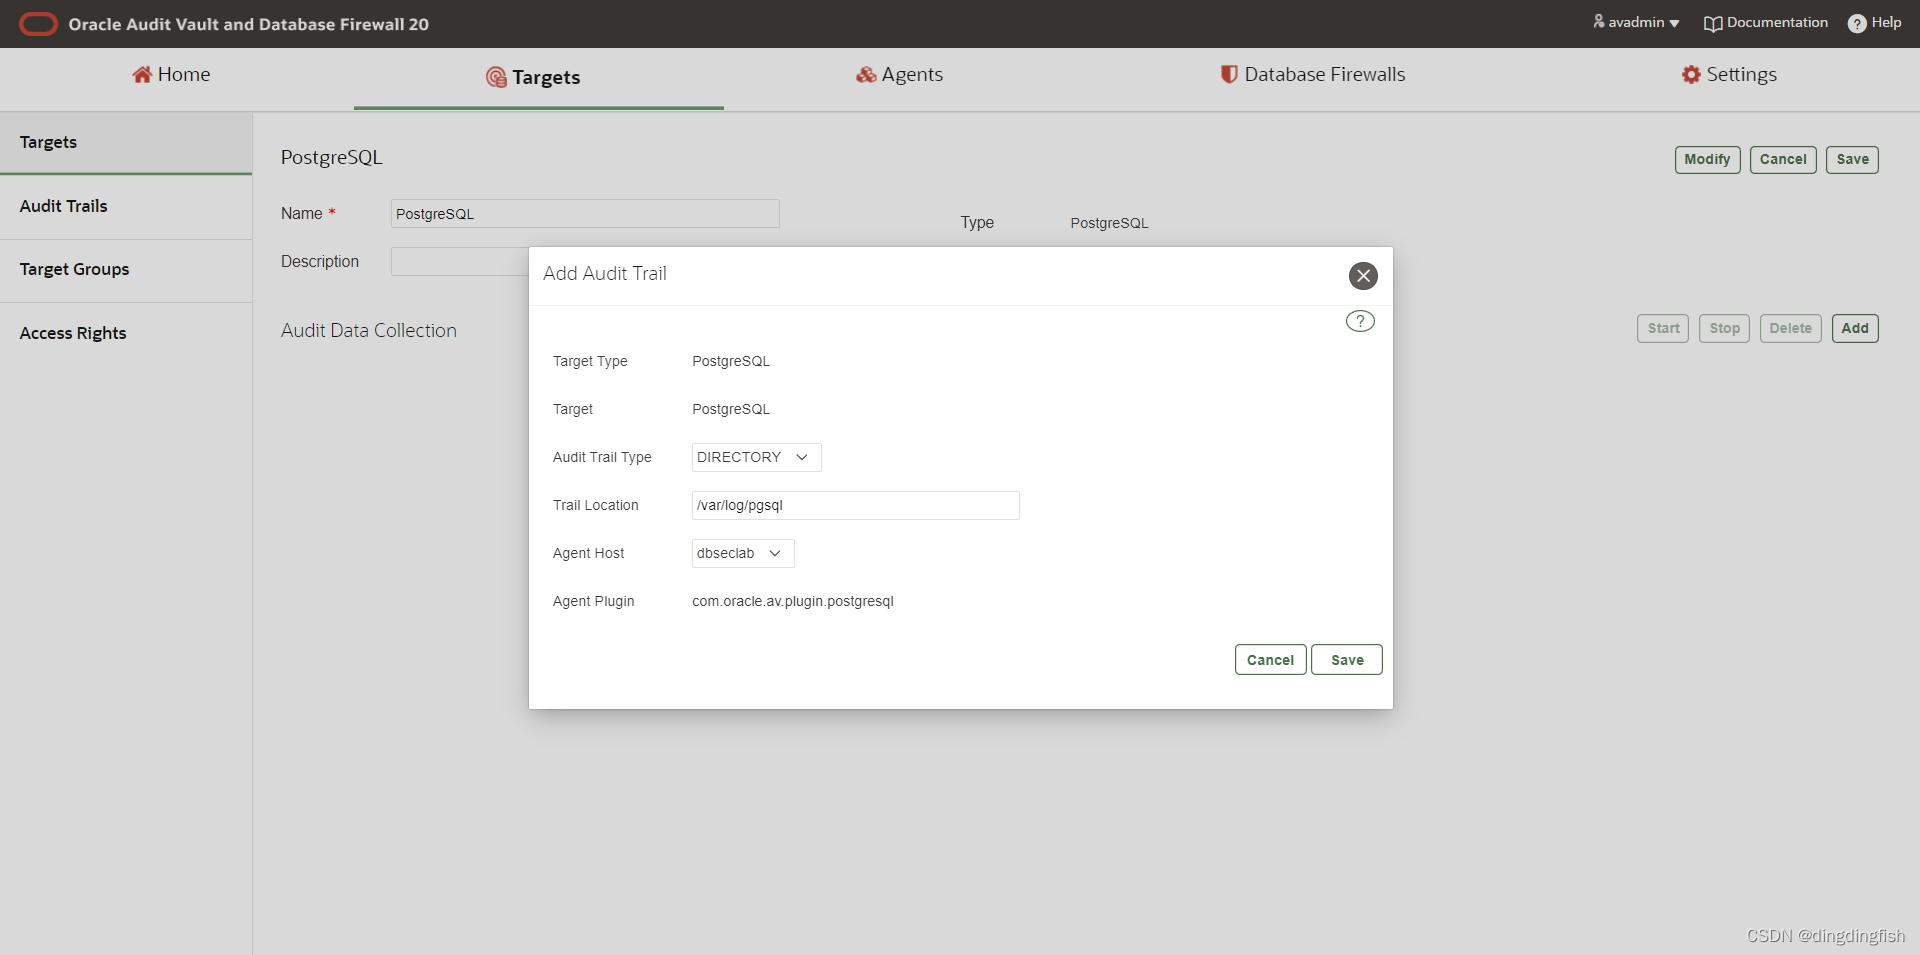Click the dialog help question mark icon
Viewport: 1920px width, 955px height.
point(1360,321)
